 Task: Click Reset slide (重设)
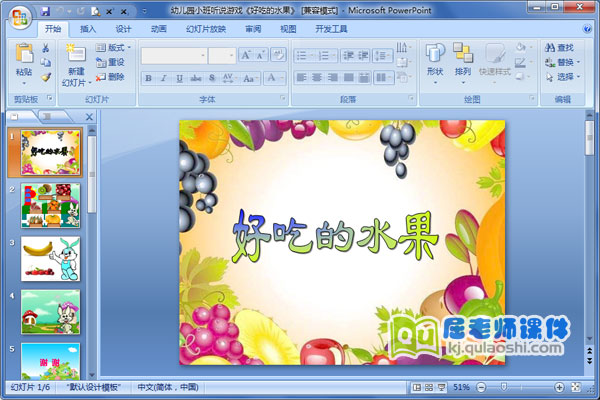point(110,62)
